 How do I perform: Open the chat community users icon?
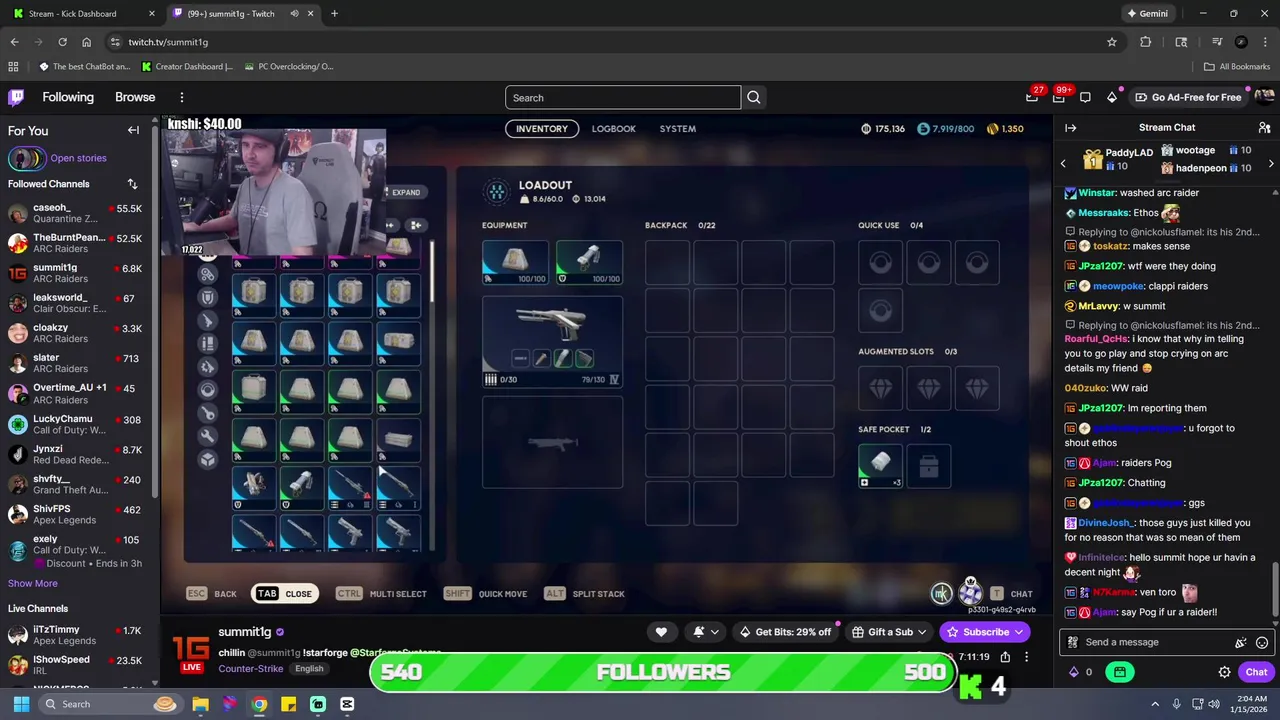tap(1264, 128)
